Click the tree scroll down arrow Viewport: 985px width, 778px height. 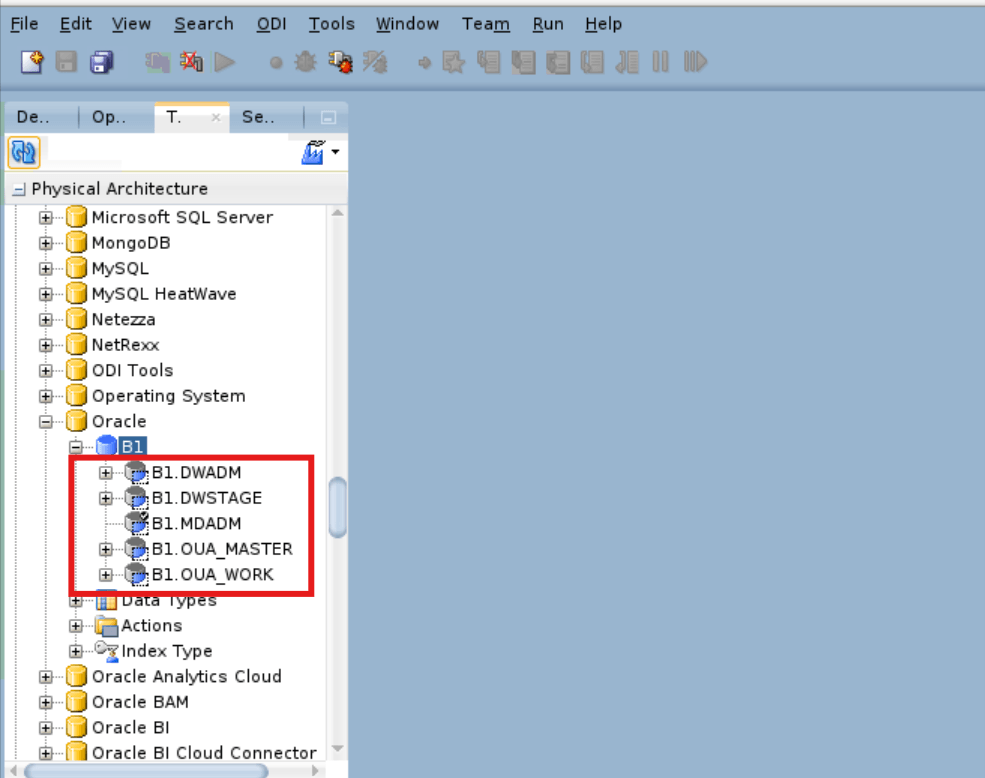(337, 748)
